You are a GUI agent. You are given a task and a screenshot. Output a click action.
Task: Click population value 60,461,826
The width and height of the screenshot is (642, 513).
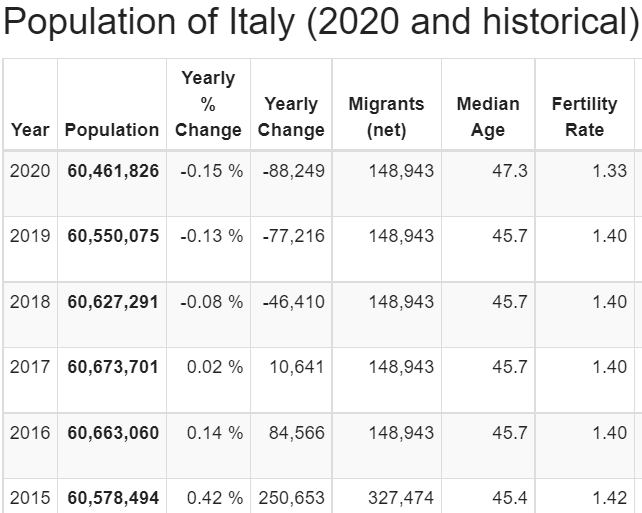click(113, 171)
